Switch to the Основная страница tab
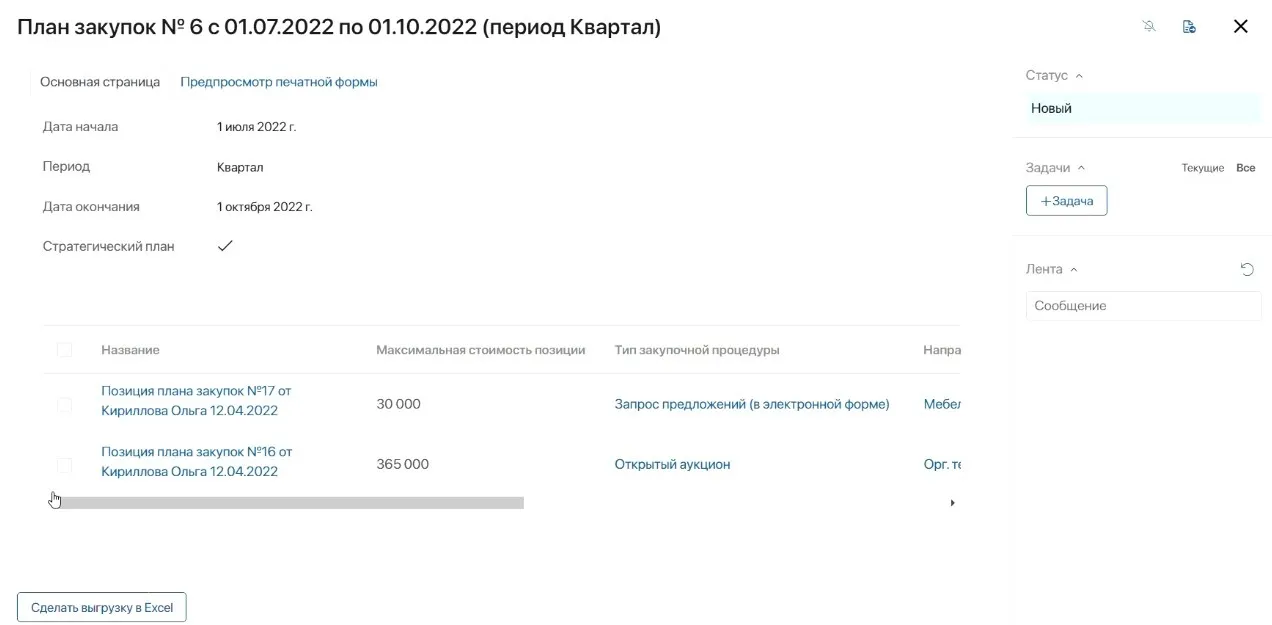This screenshot has height=625, width=1272. tap(100, 82)
